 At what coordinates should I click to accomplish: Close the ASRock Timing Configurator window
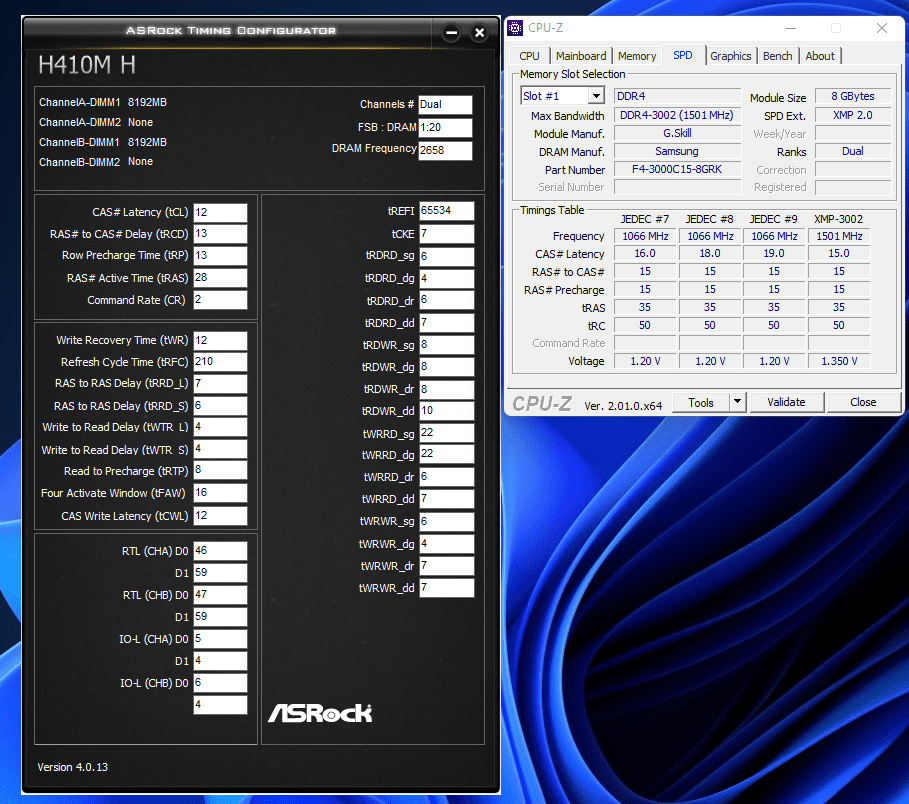(479, 32)
